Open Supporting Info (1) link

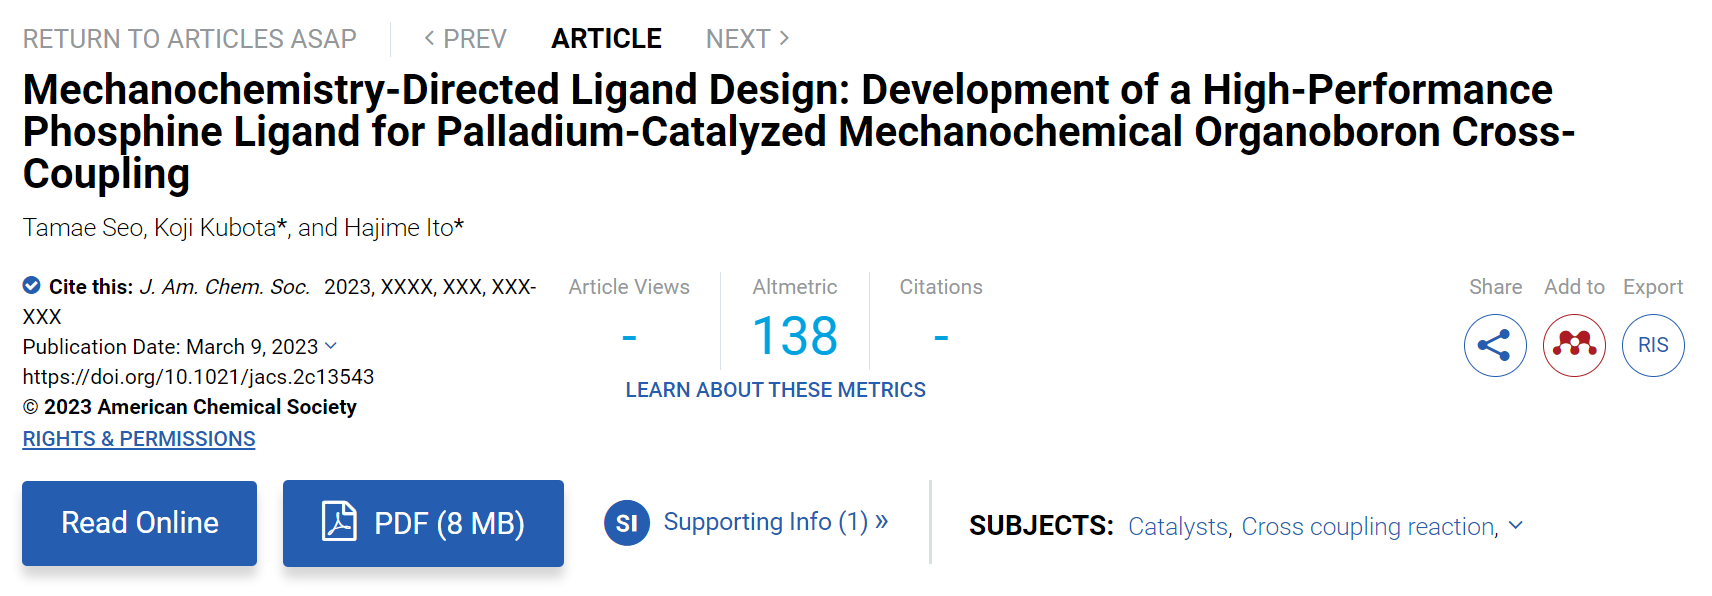(776, 522)
